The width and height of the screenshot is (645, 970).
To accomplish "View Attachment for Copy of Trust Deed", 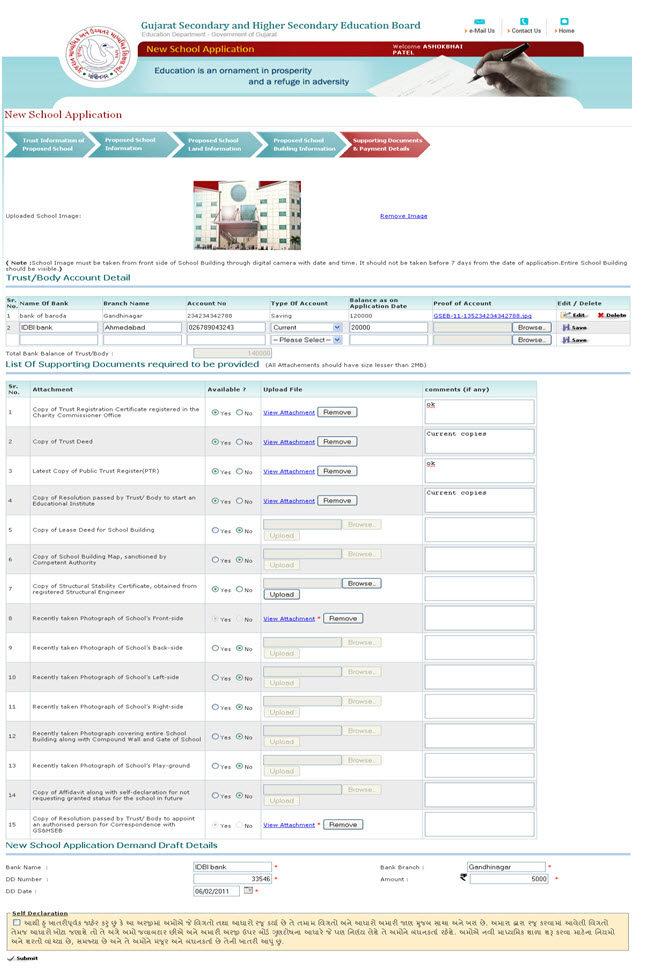I will tap(289, 442).
